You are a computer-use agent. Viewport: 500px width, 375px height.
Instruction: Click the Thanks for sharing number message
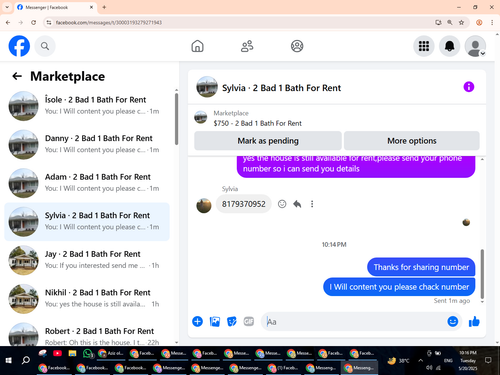pyautogui.click(x=421, y=267)
